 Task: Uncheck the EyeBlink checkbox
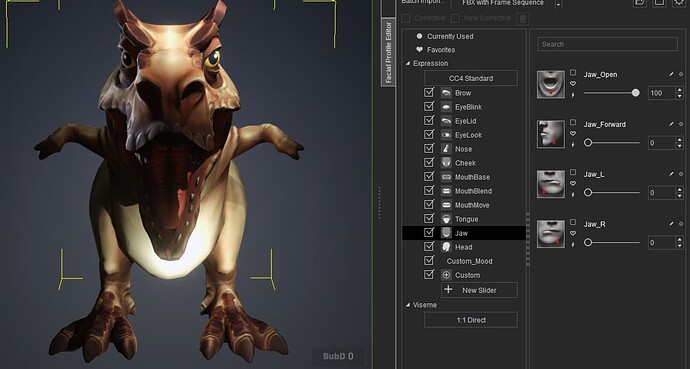coord(429,107)
